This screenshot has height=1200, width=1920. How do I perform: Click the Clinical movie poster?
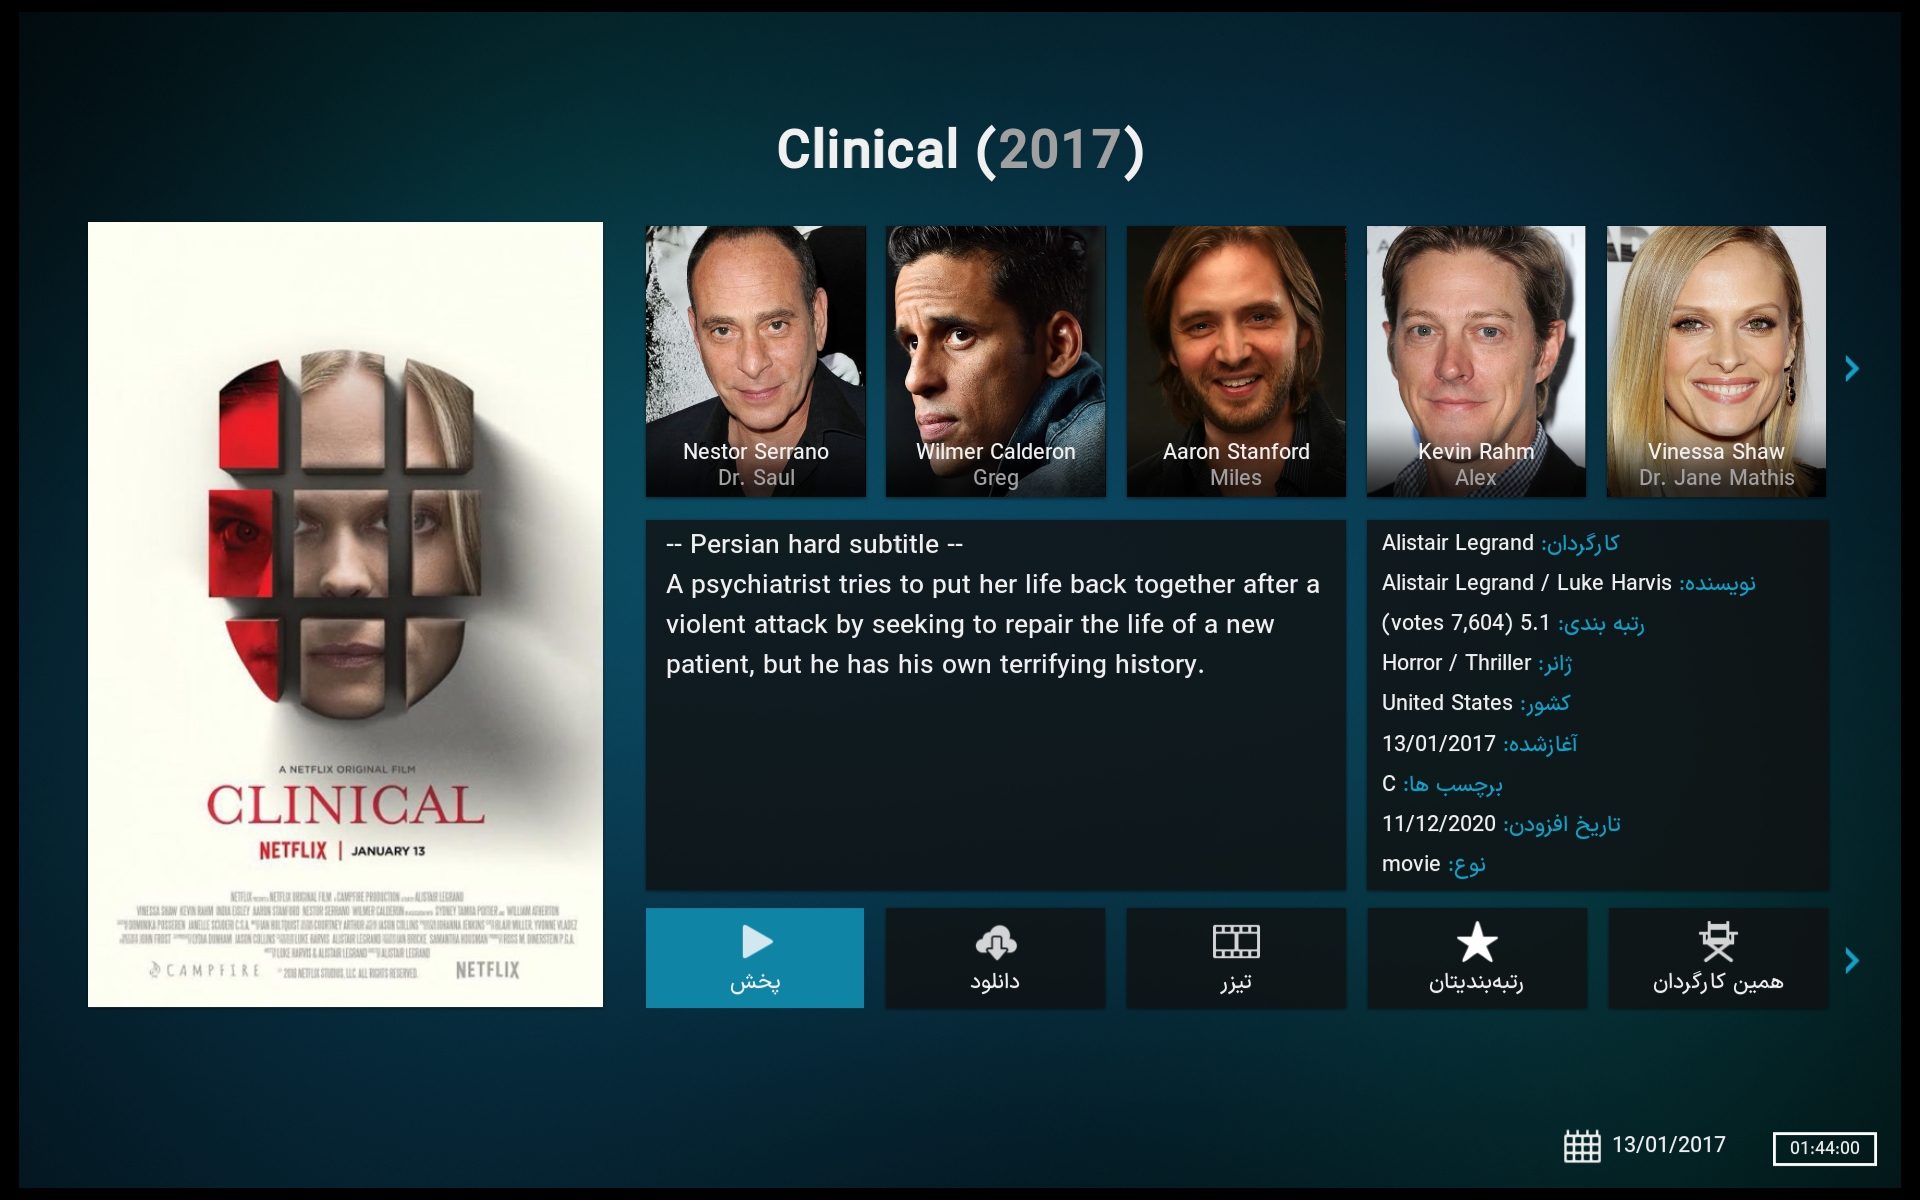pos(345,614)
